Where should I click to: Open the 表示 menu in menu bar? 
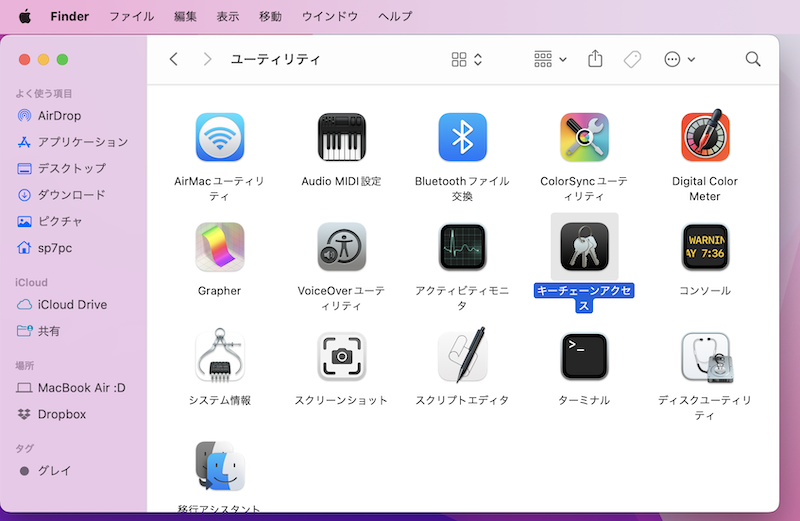pyautogui.click(x=228, y=17)
